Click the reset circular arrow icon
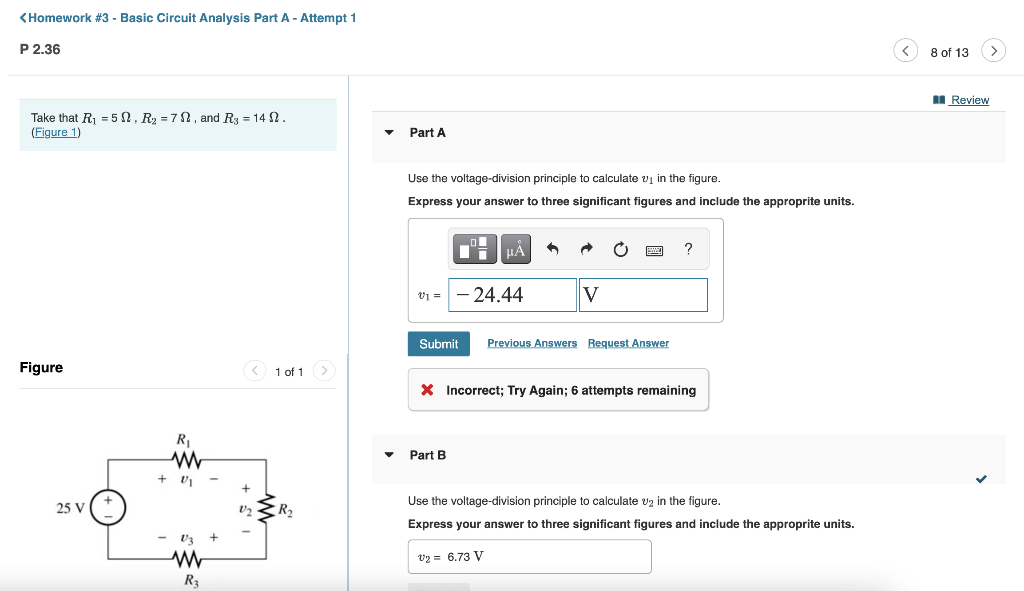Viewport: 1024px width, 591px height. pos(620,249)
